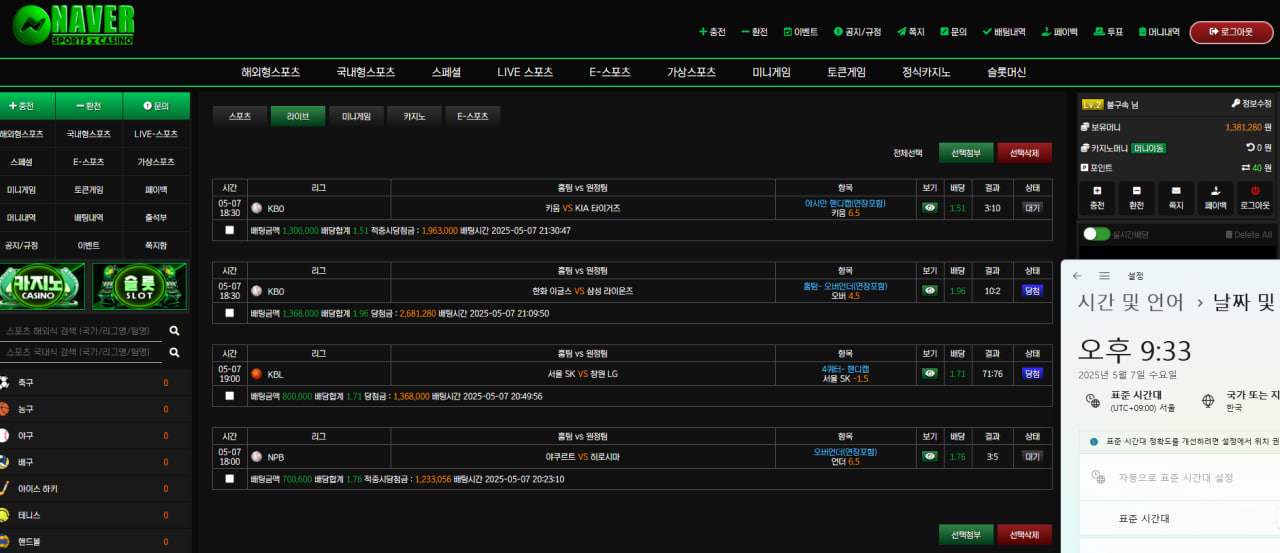Open LIVE 스포츠 in main navigation

pos(525,72)
